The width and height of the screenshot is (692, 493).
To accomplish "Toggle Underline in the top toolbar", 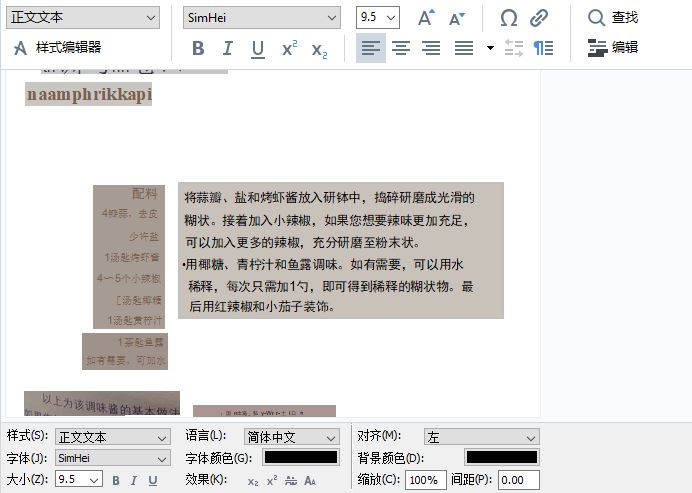I will pos(258,49).
